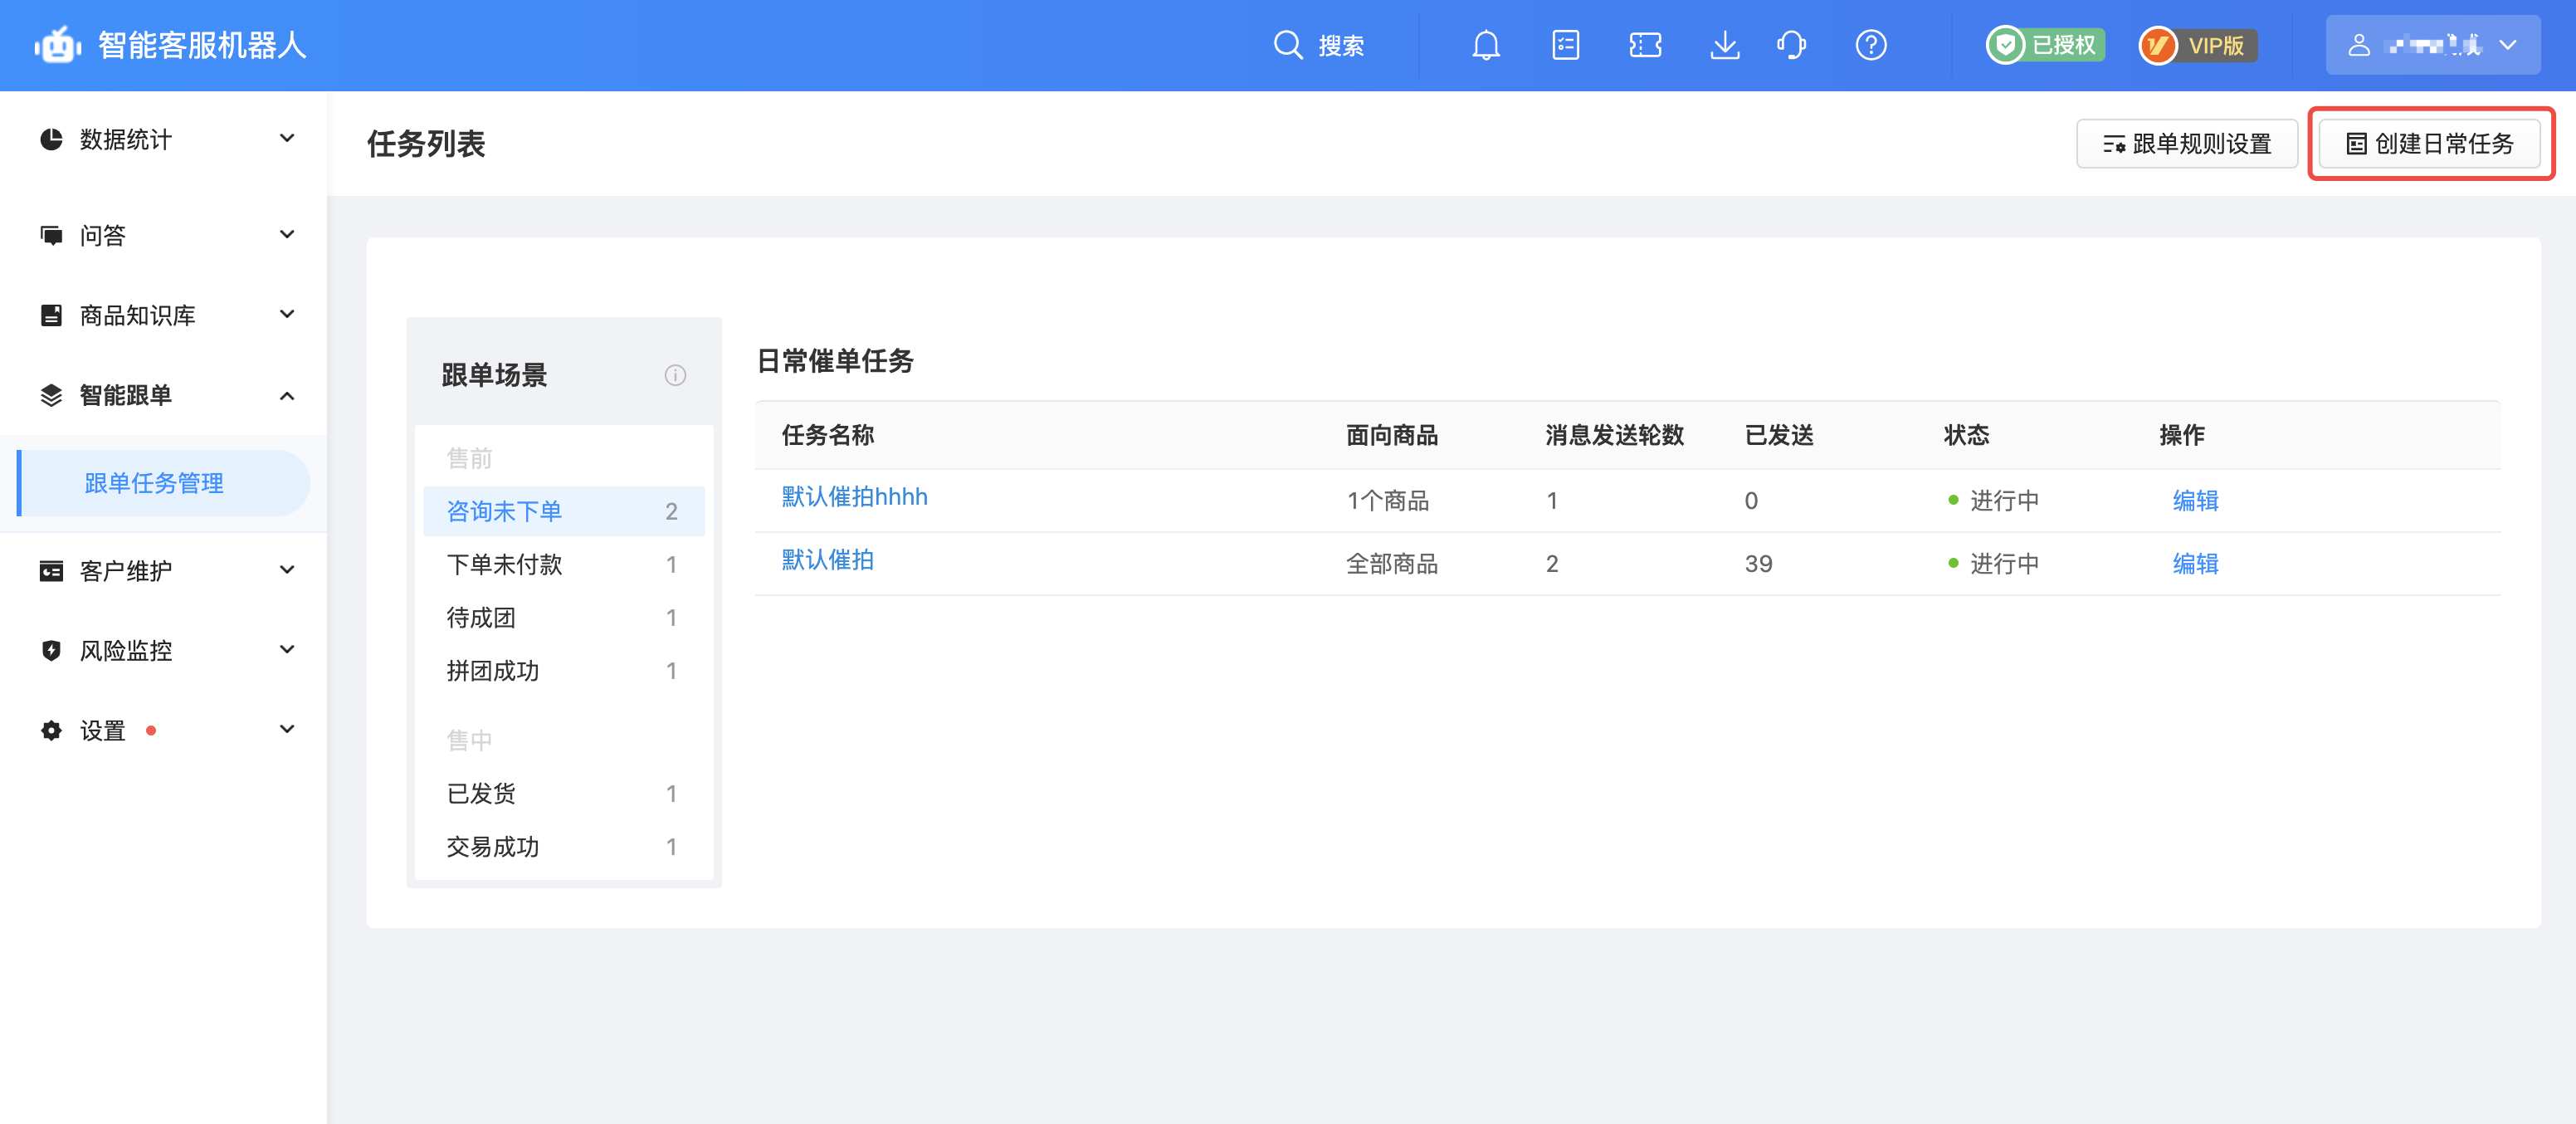
Task: Select 下单未付款 scenario
Action: (563, 564)
